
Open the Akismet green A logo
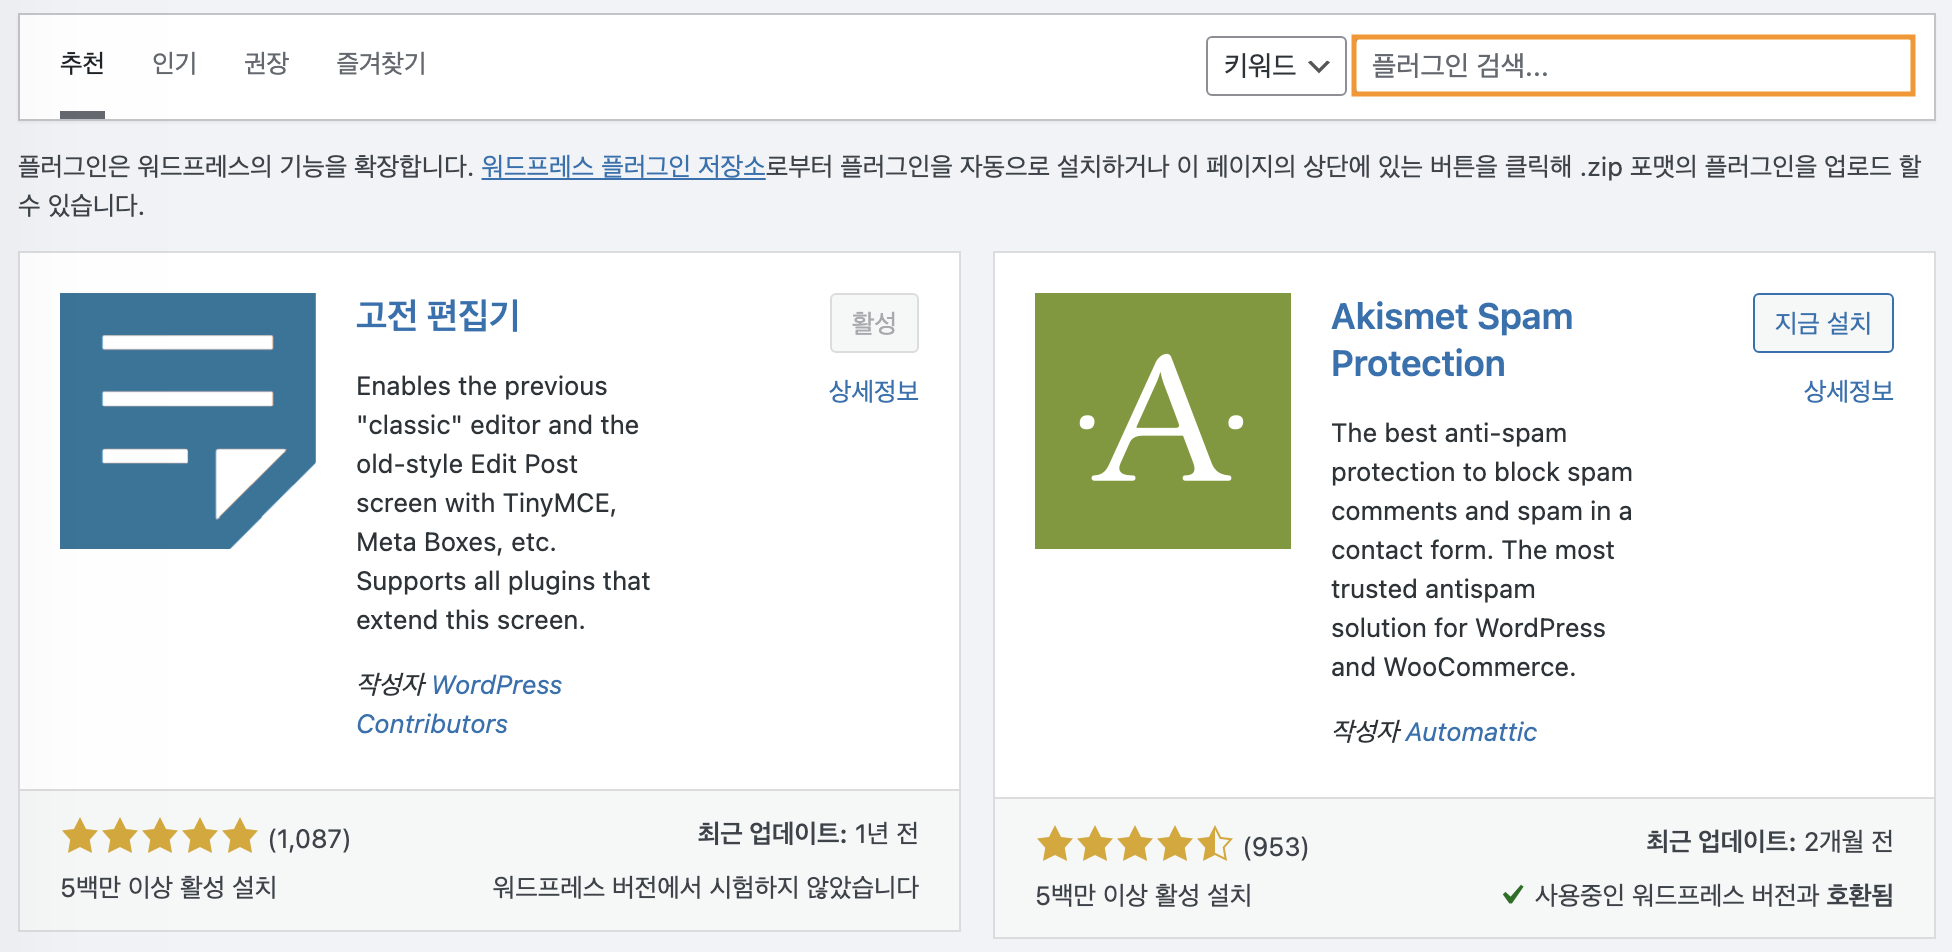click(1163, 420)
